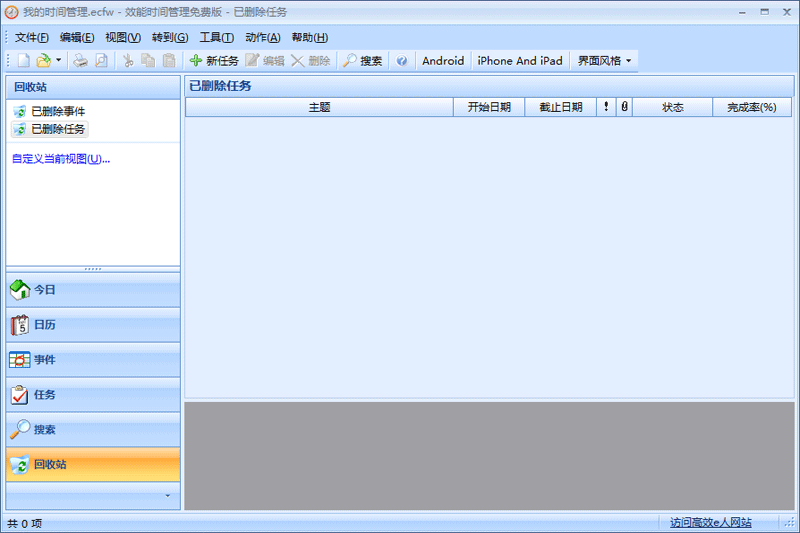800x533 pixels.
Task: Close the application window
Action: pos(787,12)
